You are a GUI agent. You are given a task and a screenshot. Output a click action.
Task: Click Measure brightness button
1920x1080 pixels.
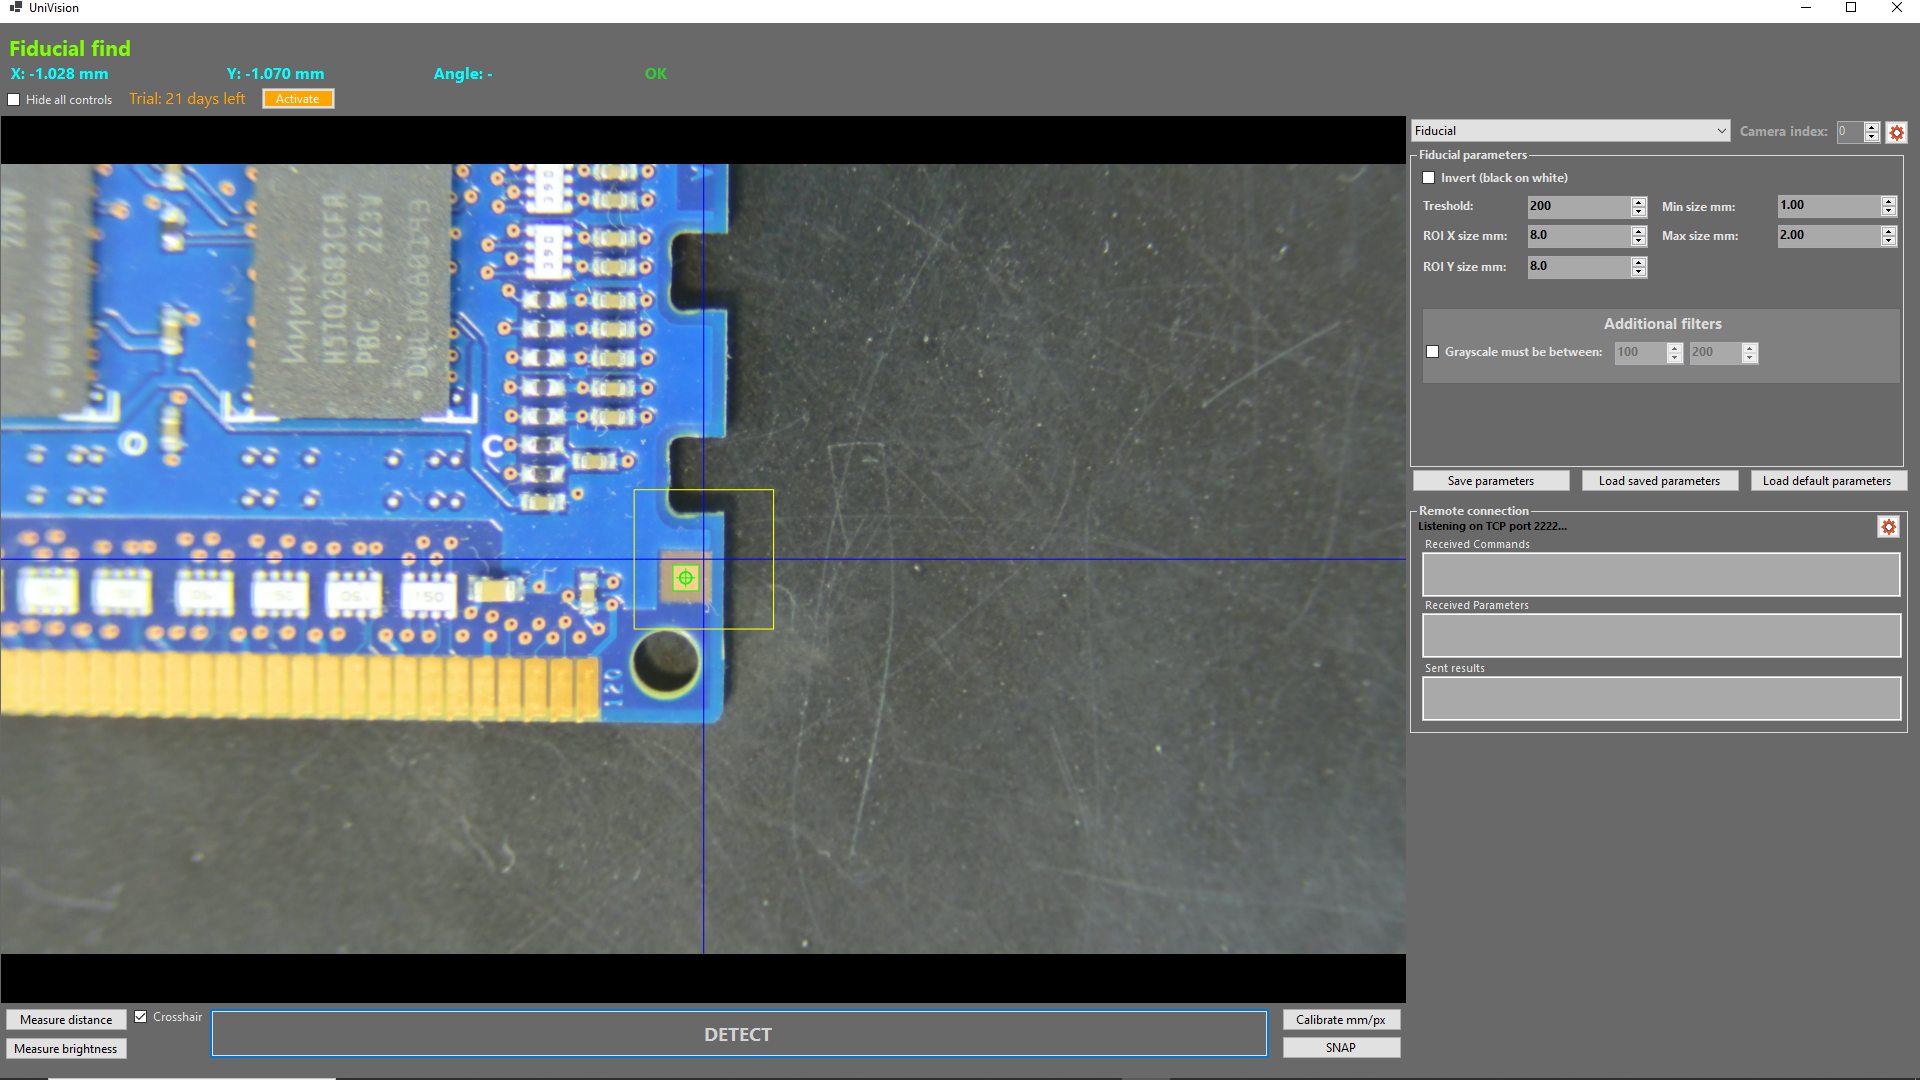point(66,1049)
